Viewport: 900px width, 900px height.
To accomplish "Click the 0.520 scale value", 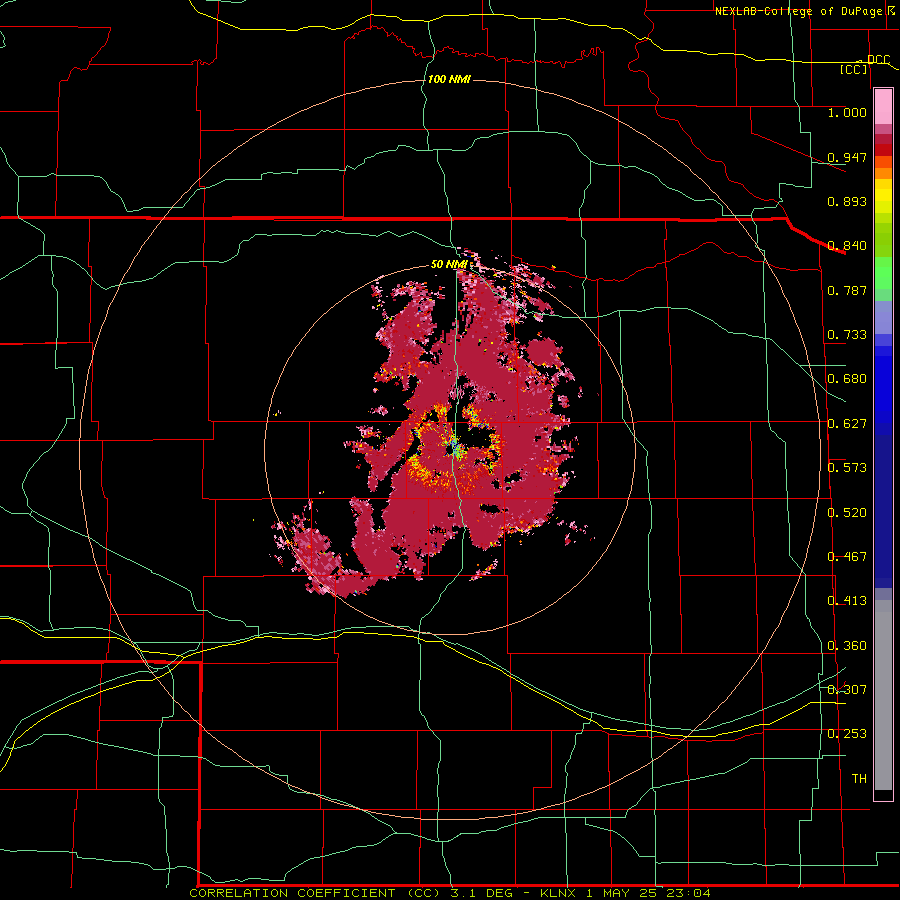I will click(x=847, y=513).
